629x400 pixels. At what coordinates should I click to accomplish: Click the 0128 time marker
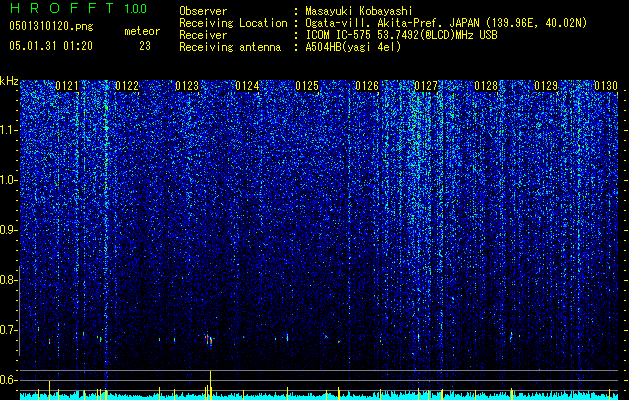pos(486,86)
